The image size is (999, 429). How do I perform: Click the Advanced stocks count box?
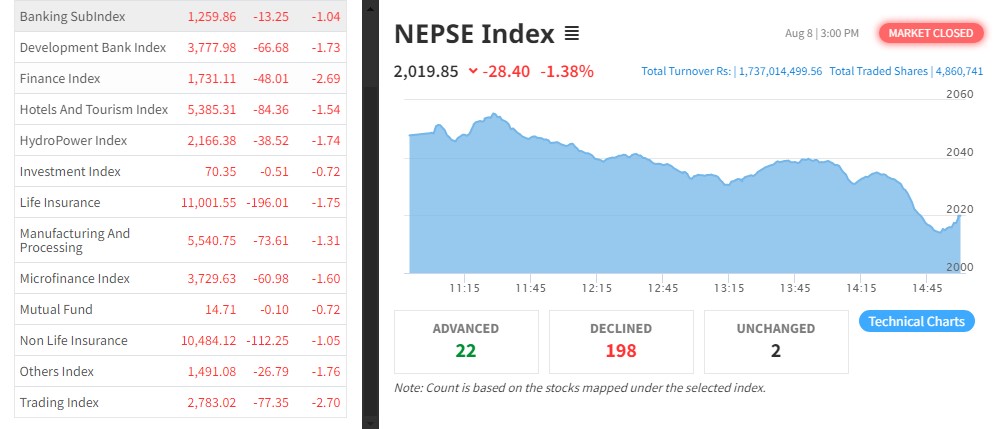(x=466, y=340)
